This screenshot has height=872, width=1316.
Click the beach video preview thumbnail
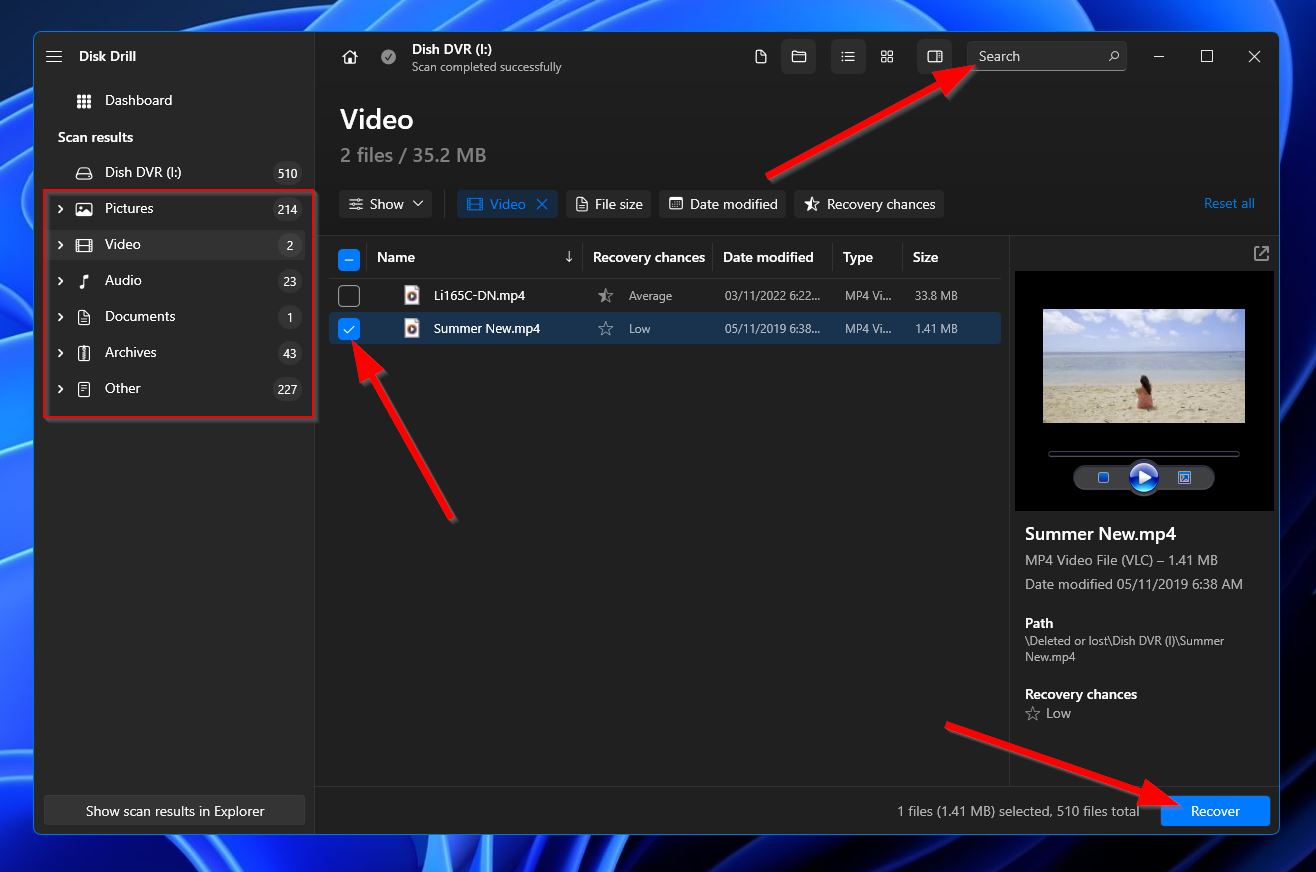tap(1144, 365)
